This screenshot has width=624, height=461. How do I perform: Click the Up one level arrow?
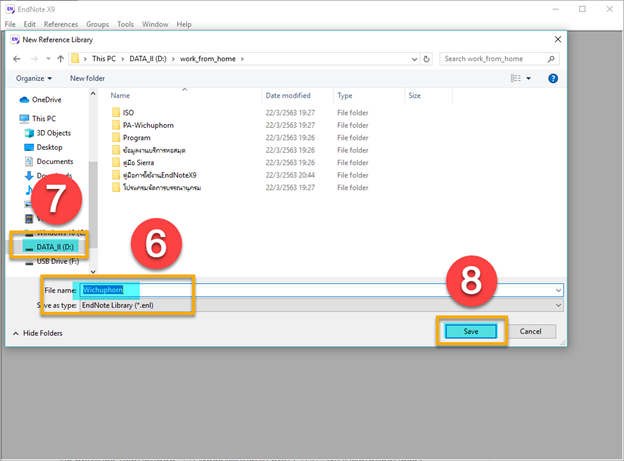[x=59, y=58]
